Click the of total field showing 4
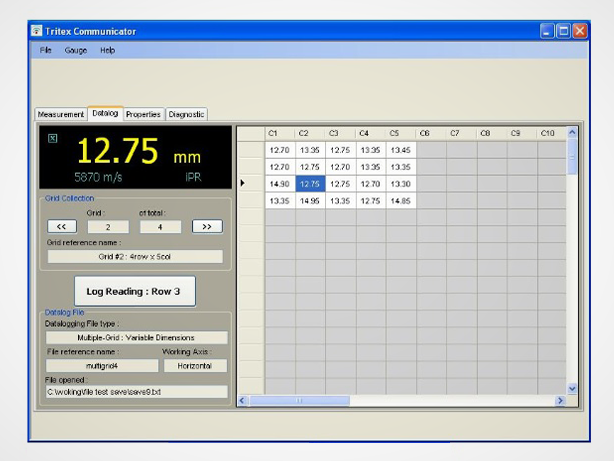This screenshot has height=461, width=614. coord(161,227)
